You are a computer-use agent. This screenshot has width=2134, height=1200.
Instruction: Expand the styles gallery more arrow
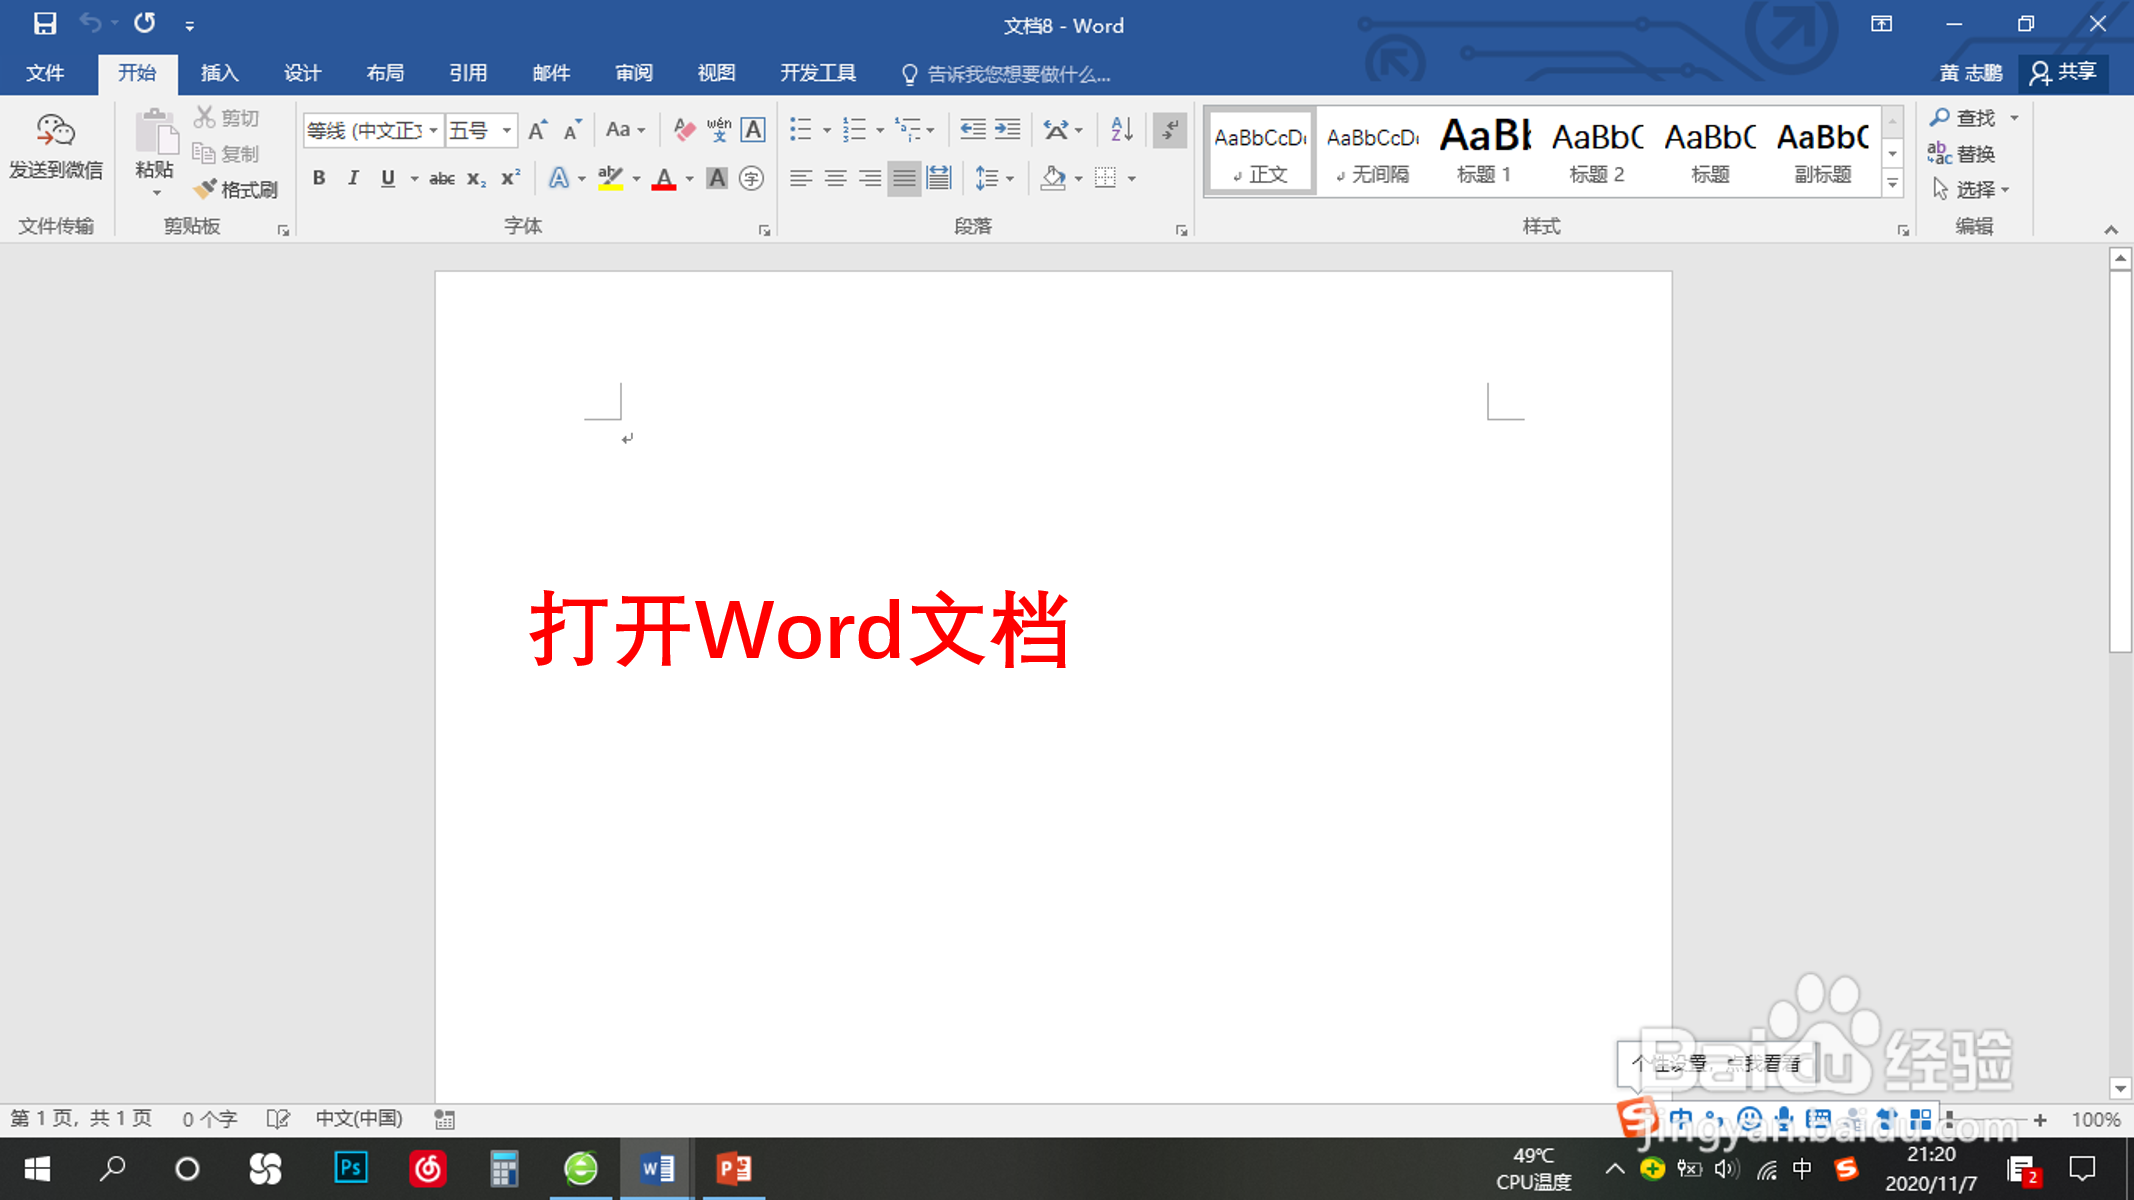(1892, 184)
